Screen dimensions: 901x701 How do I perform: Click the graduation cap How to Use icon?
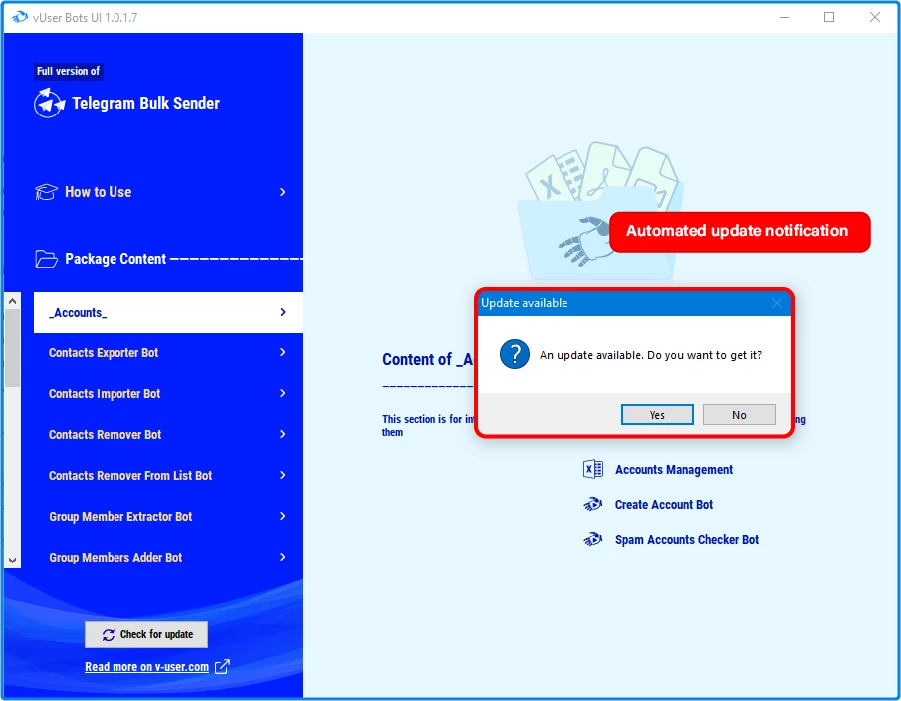(46, 192)
